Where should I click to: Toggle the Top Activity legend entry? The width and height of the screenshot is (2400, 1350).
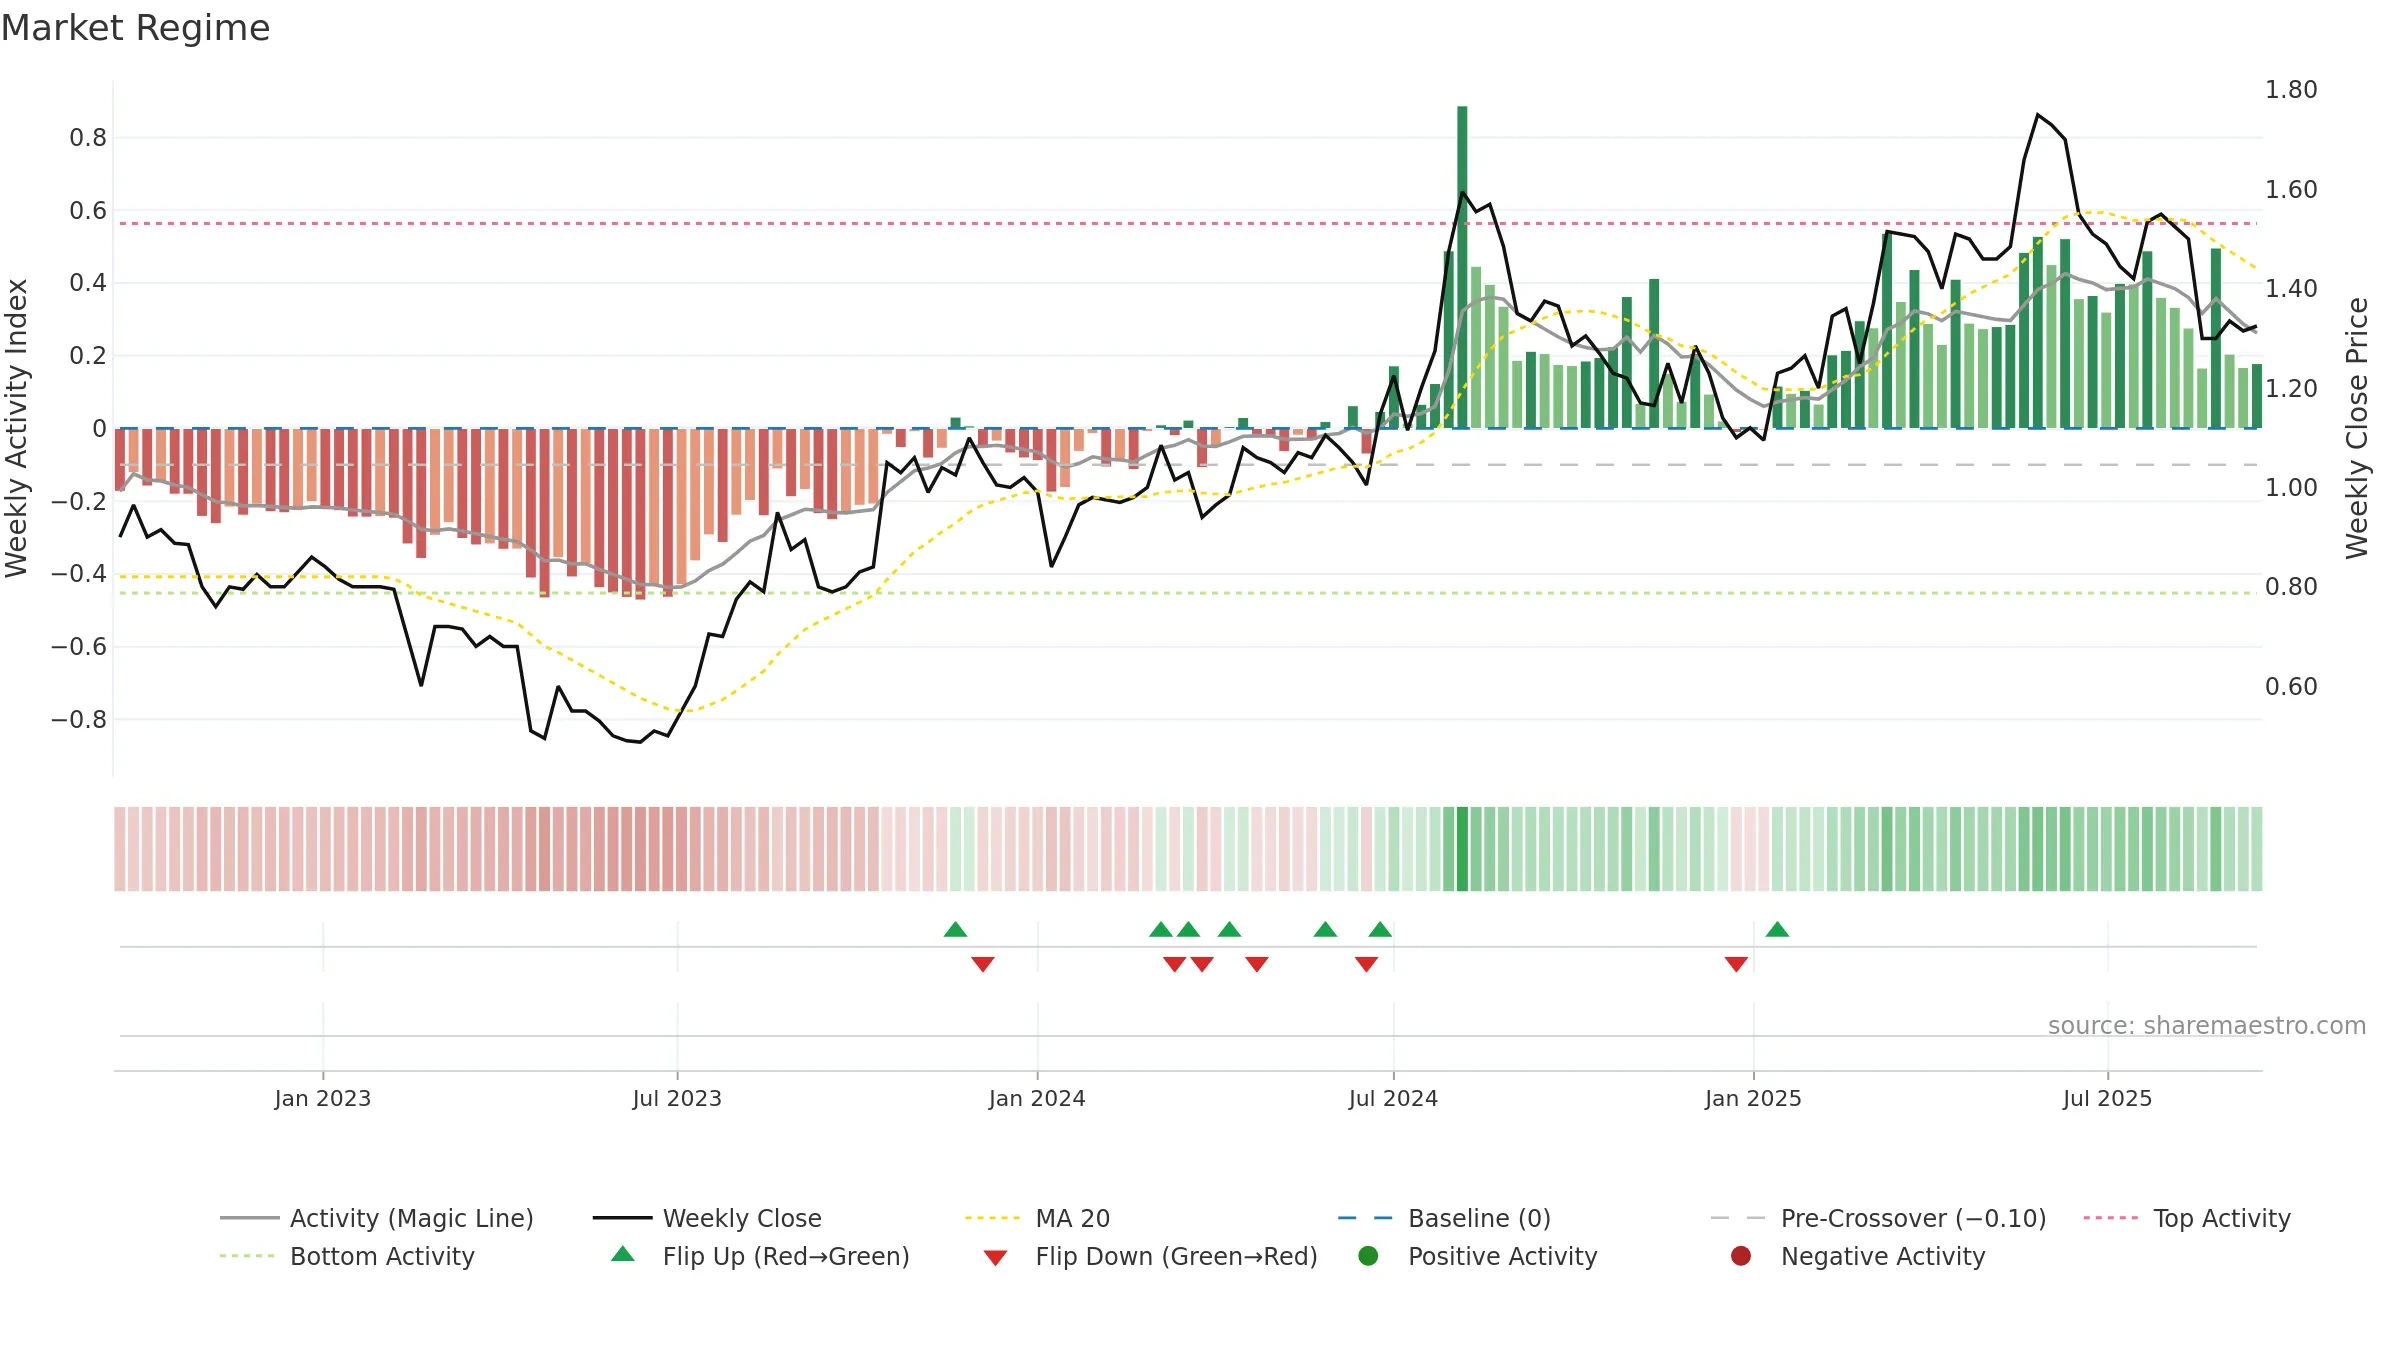coord(2187,1218)
